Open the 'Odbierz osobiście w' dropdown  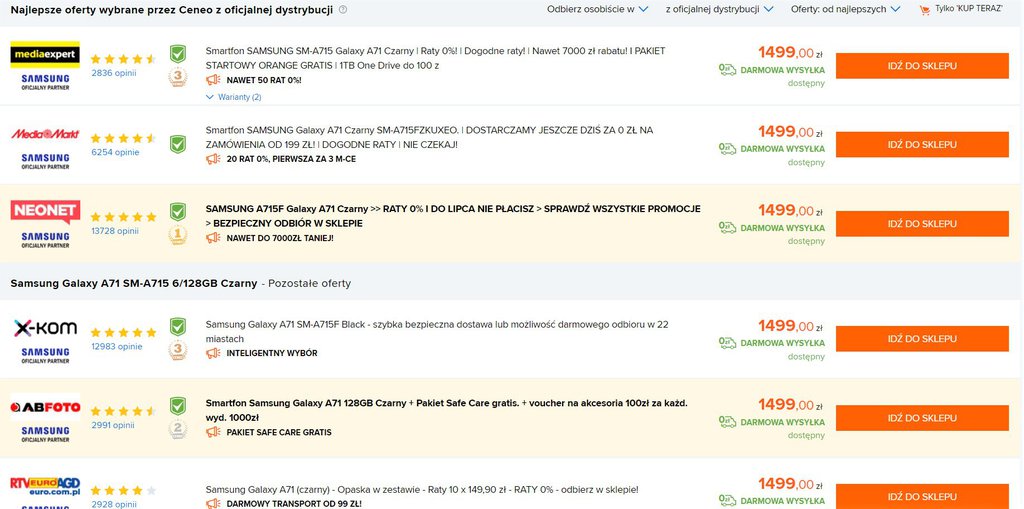[x=597, y=9]
